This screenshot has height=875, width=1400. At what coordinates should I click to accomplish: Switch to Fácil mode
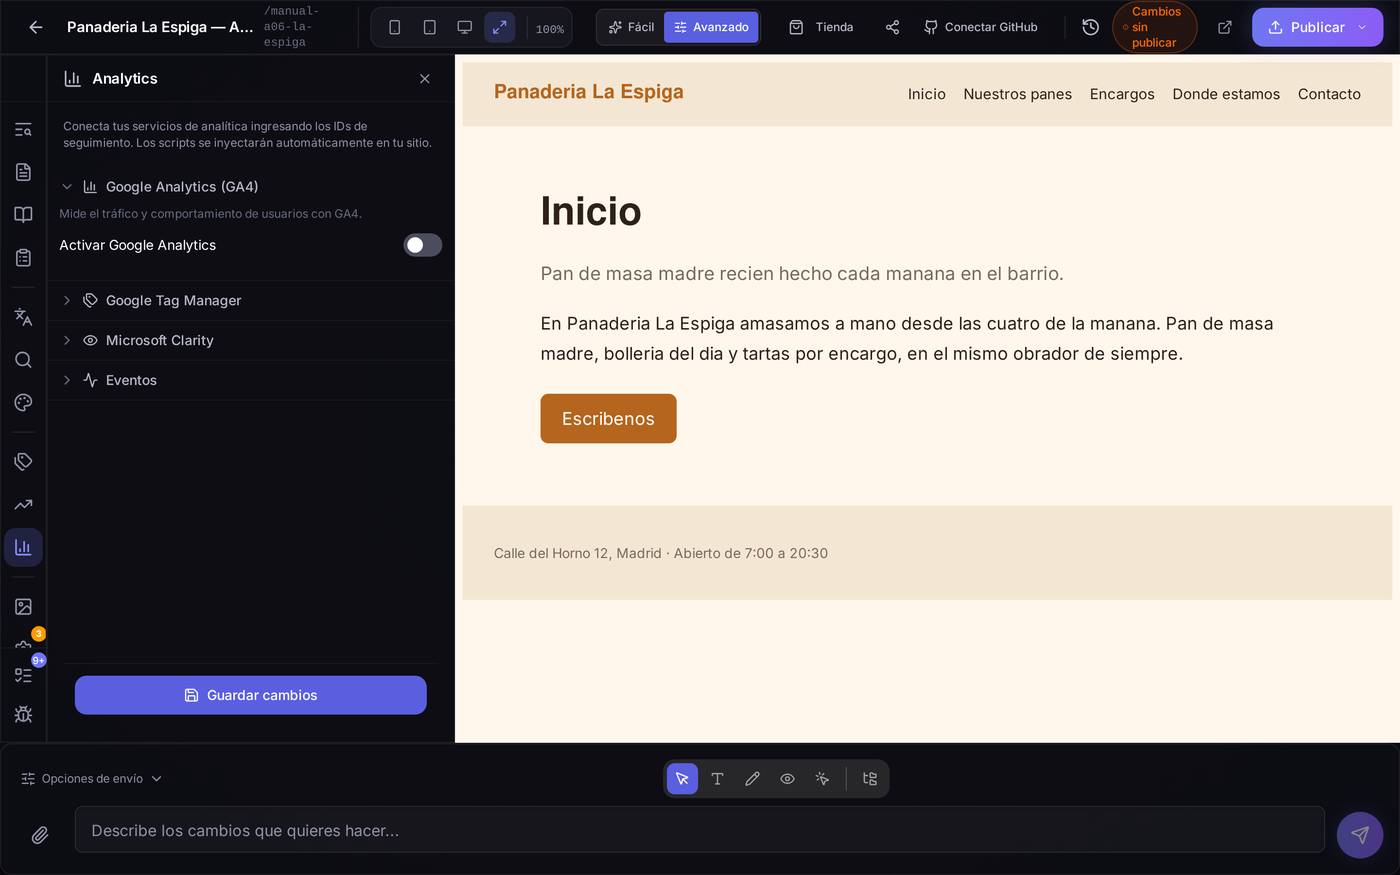tap(631, 27)
